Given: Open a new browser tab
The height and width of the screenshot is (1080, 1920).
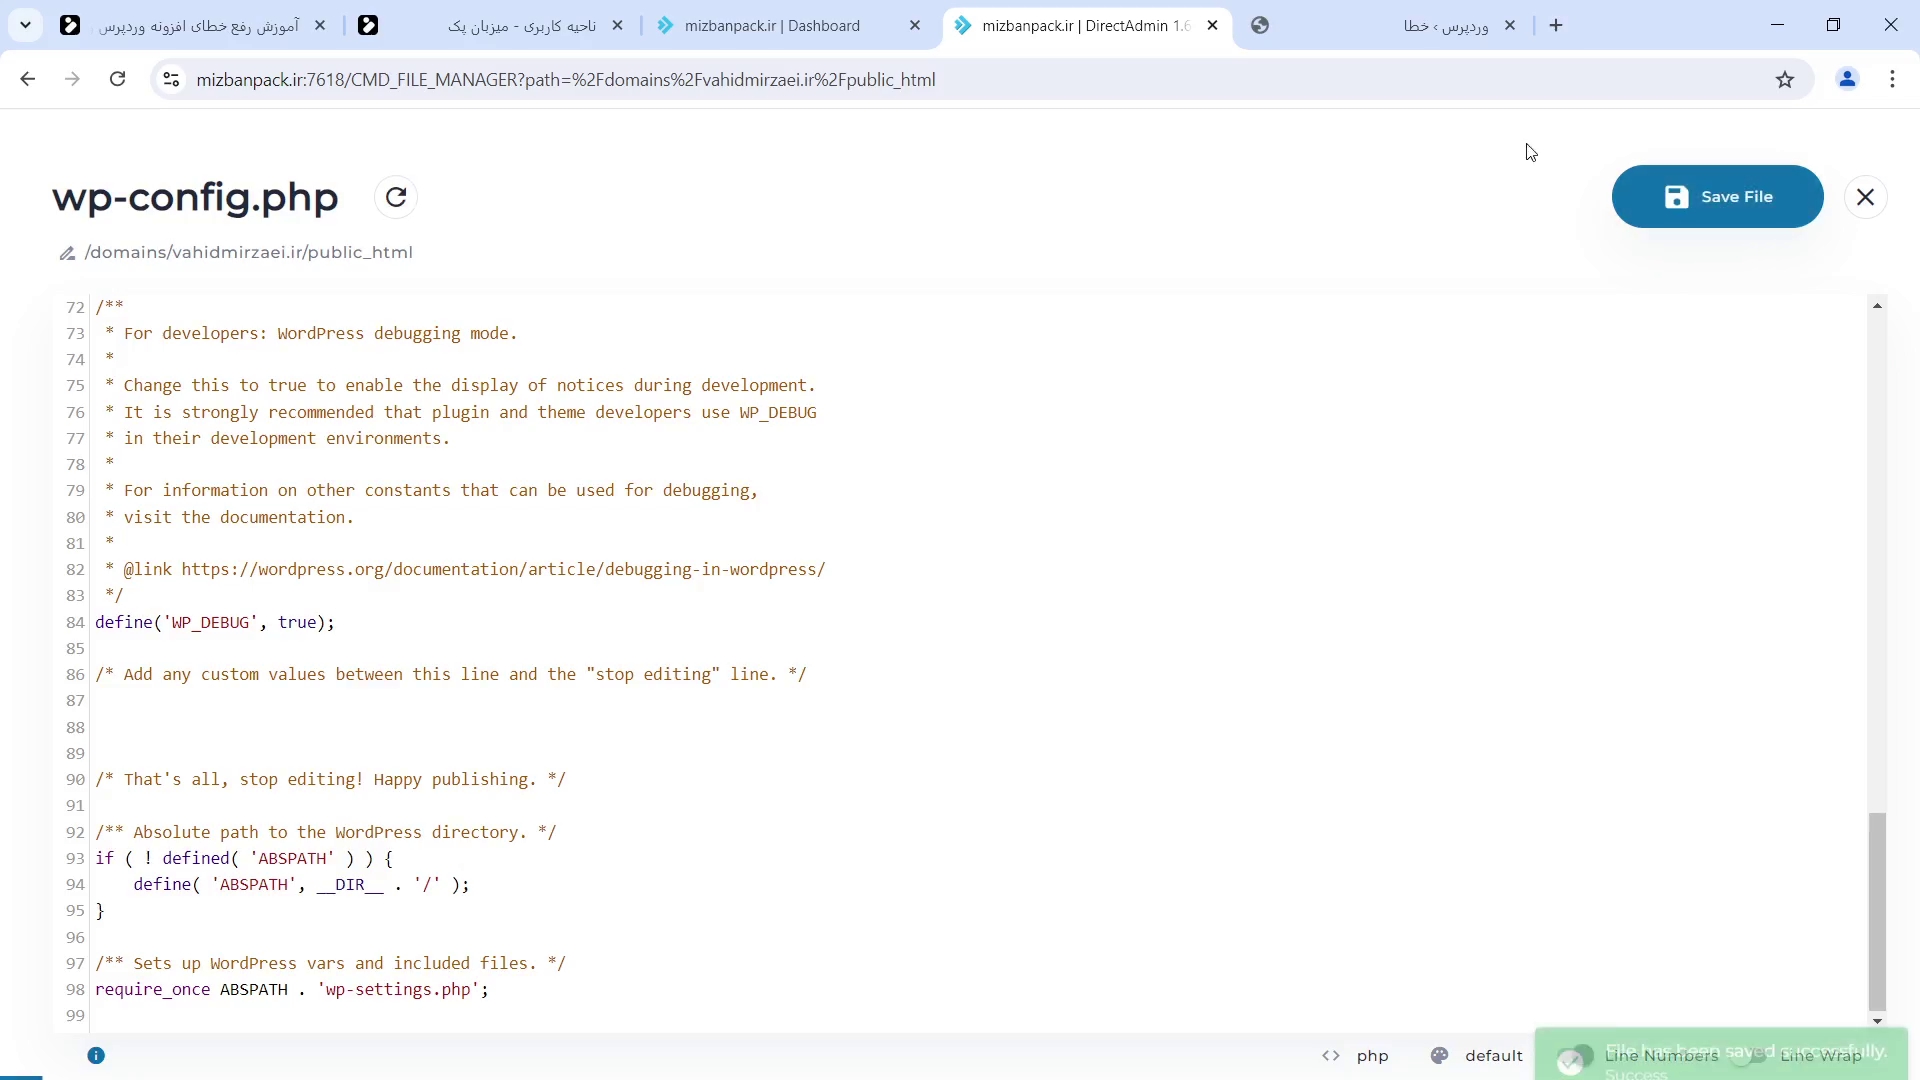Looking at the screenshot, I should coord(1556,26).
